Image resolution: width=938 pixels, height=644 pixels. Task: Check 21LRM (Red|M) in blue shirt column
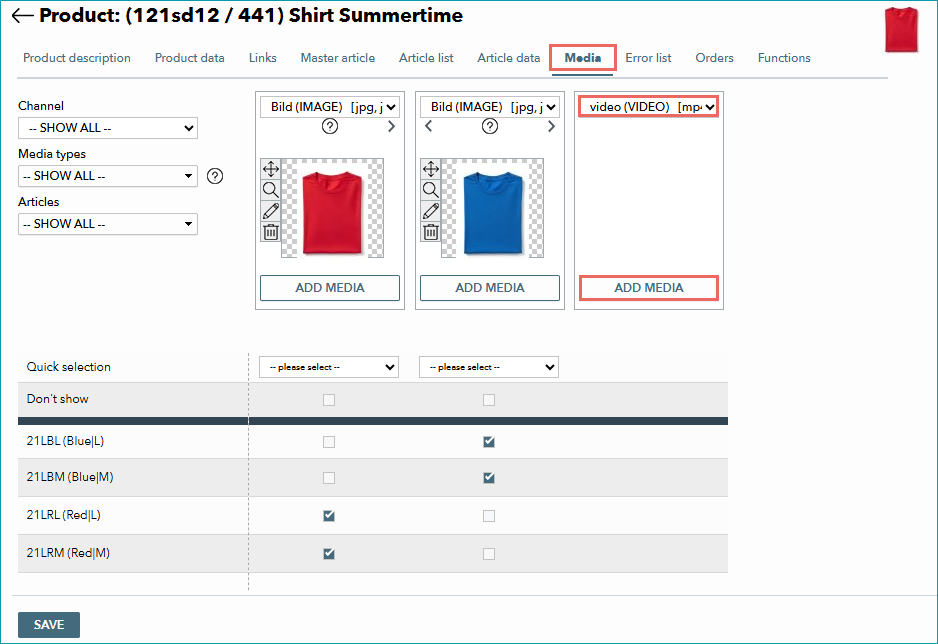click(x=489, y=554)
